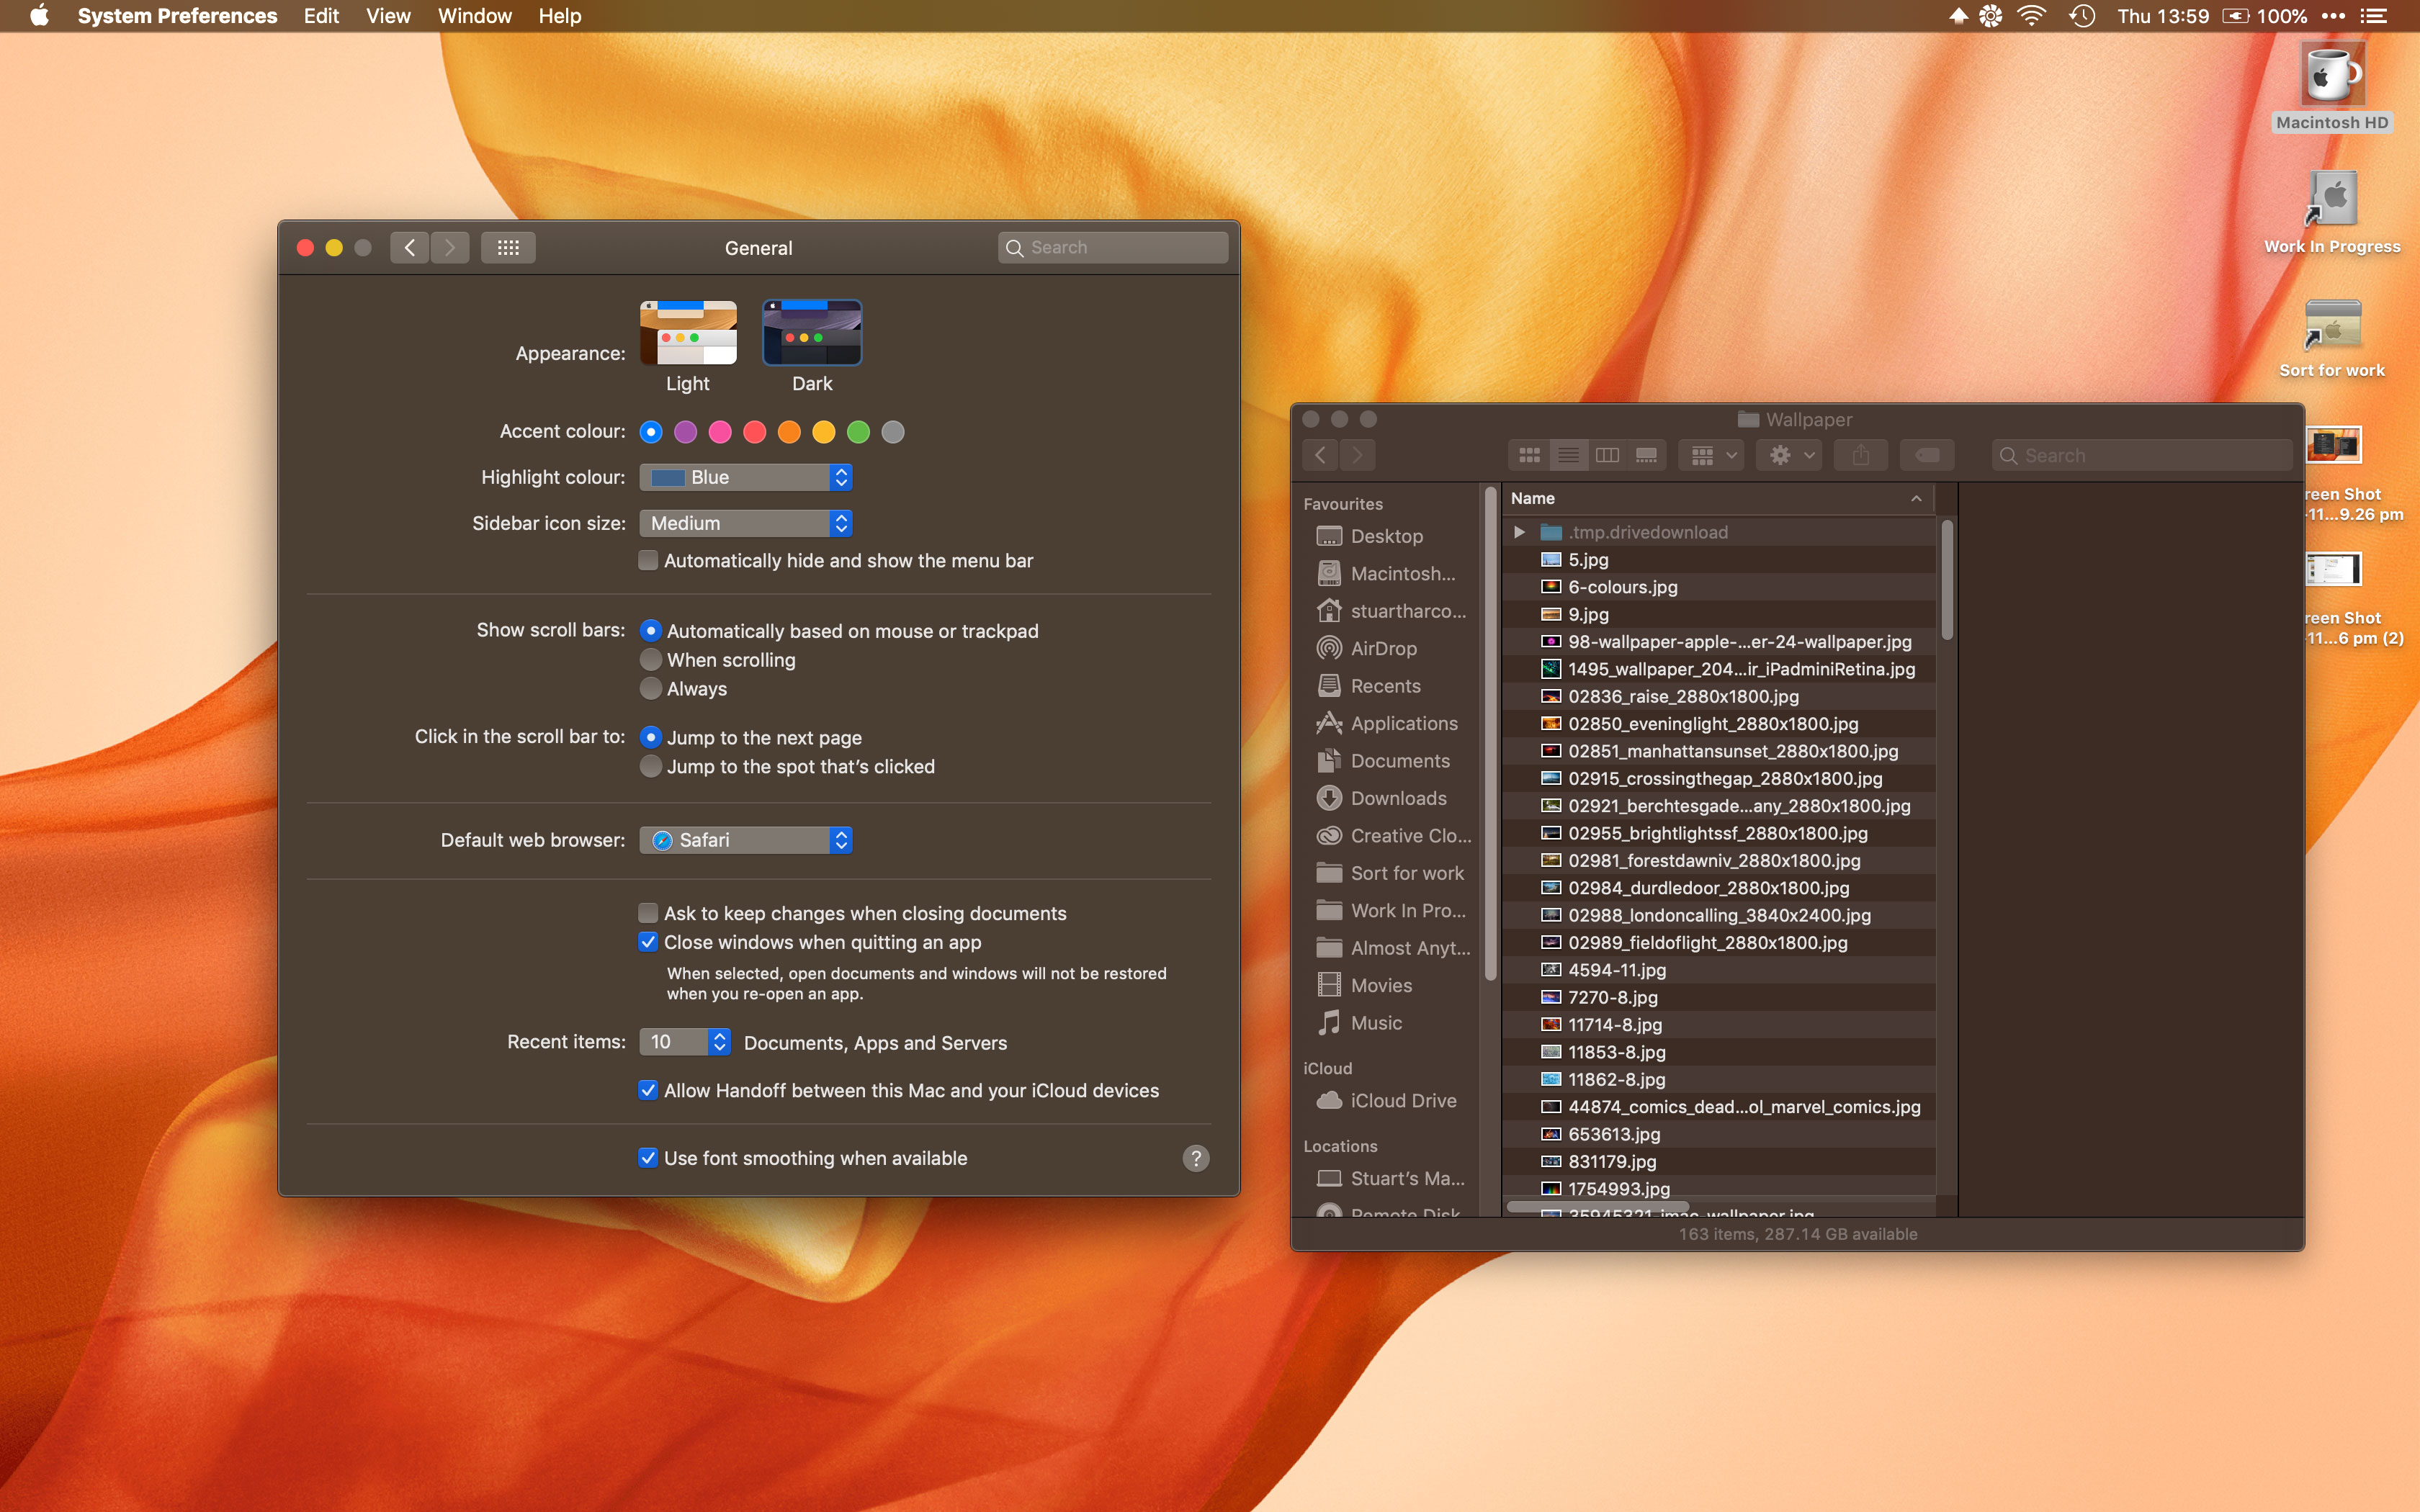Open the Highlight colour dropdown

[746, 477]
